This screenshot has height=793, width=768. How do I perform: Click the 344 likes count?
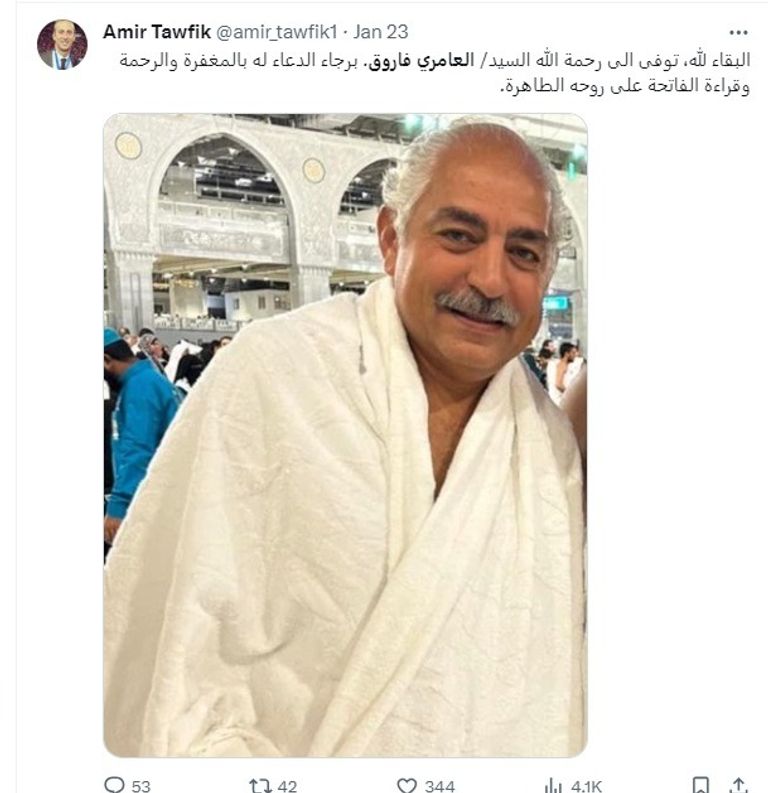click(439, 786)
